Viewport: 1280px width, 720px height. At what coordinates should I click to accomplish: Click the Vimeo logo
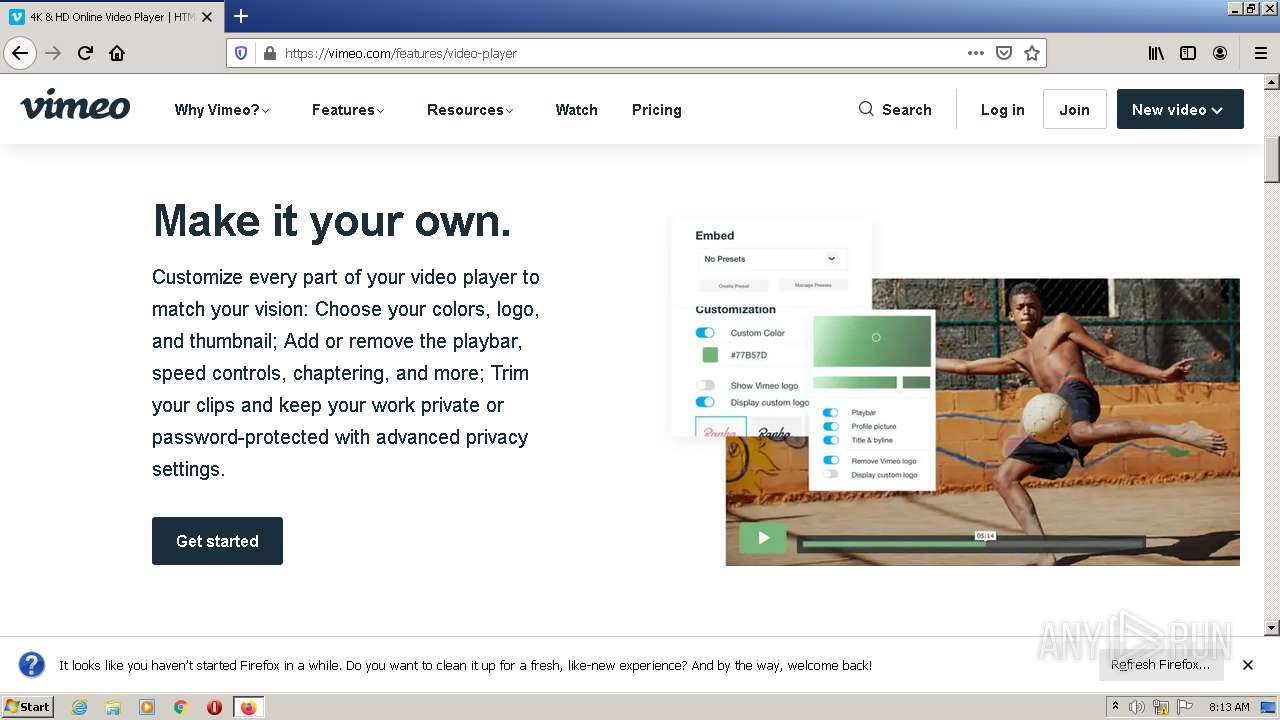tap(75, 105)
